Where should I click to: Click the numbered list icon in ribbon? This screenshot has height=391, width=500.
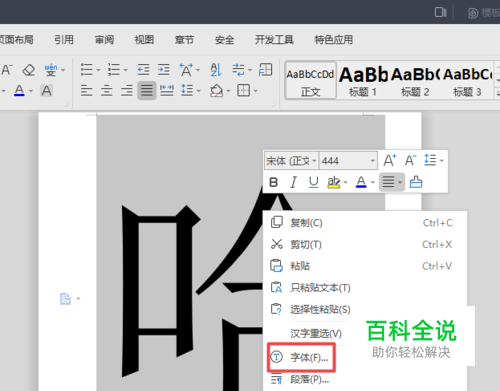(114, 70)
